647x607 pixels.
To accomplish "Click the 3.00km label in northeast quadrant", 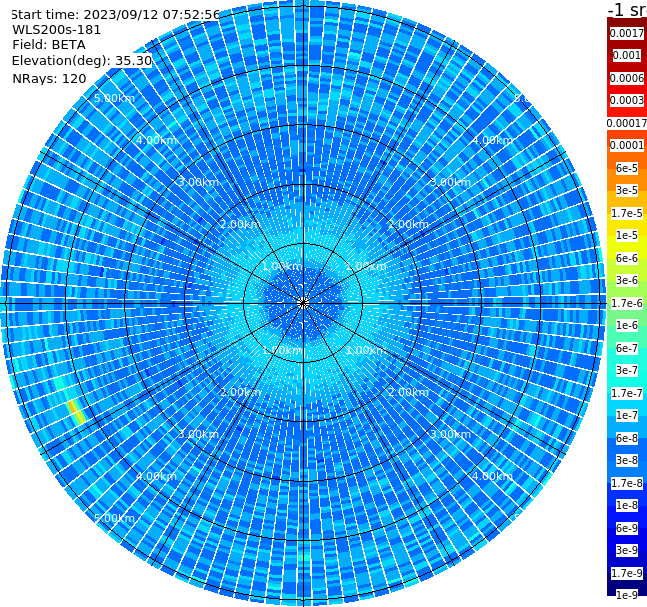I will (451, 182).
